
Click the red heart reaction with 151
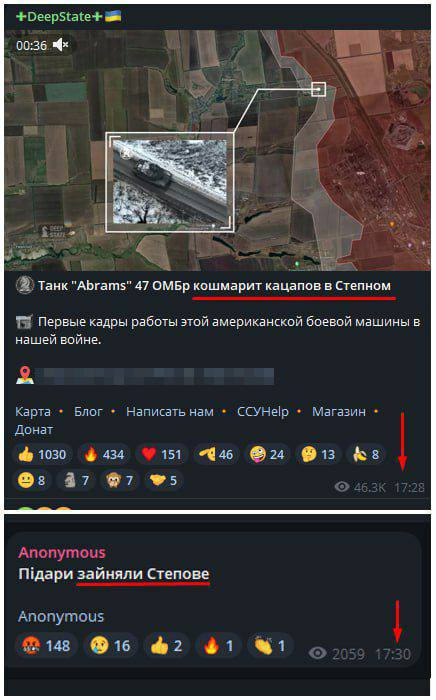(x=162, y=454)
